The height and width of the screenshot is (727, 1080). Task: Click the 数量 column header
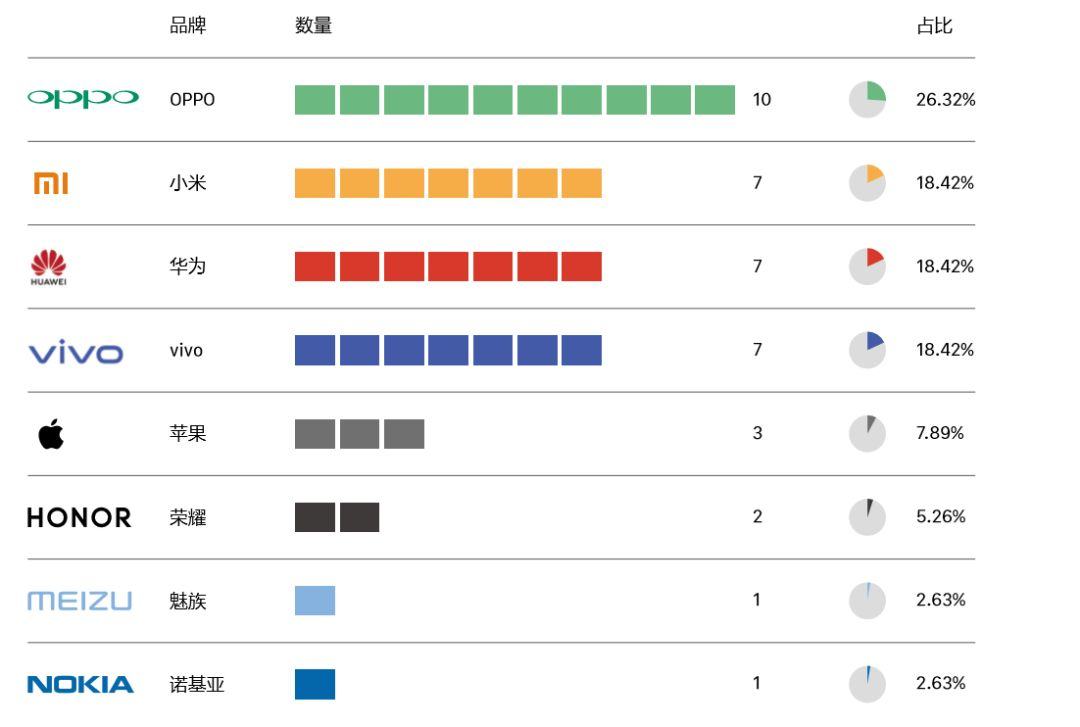[x=313, y=27]
